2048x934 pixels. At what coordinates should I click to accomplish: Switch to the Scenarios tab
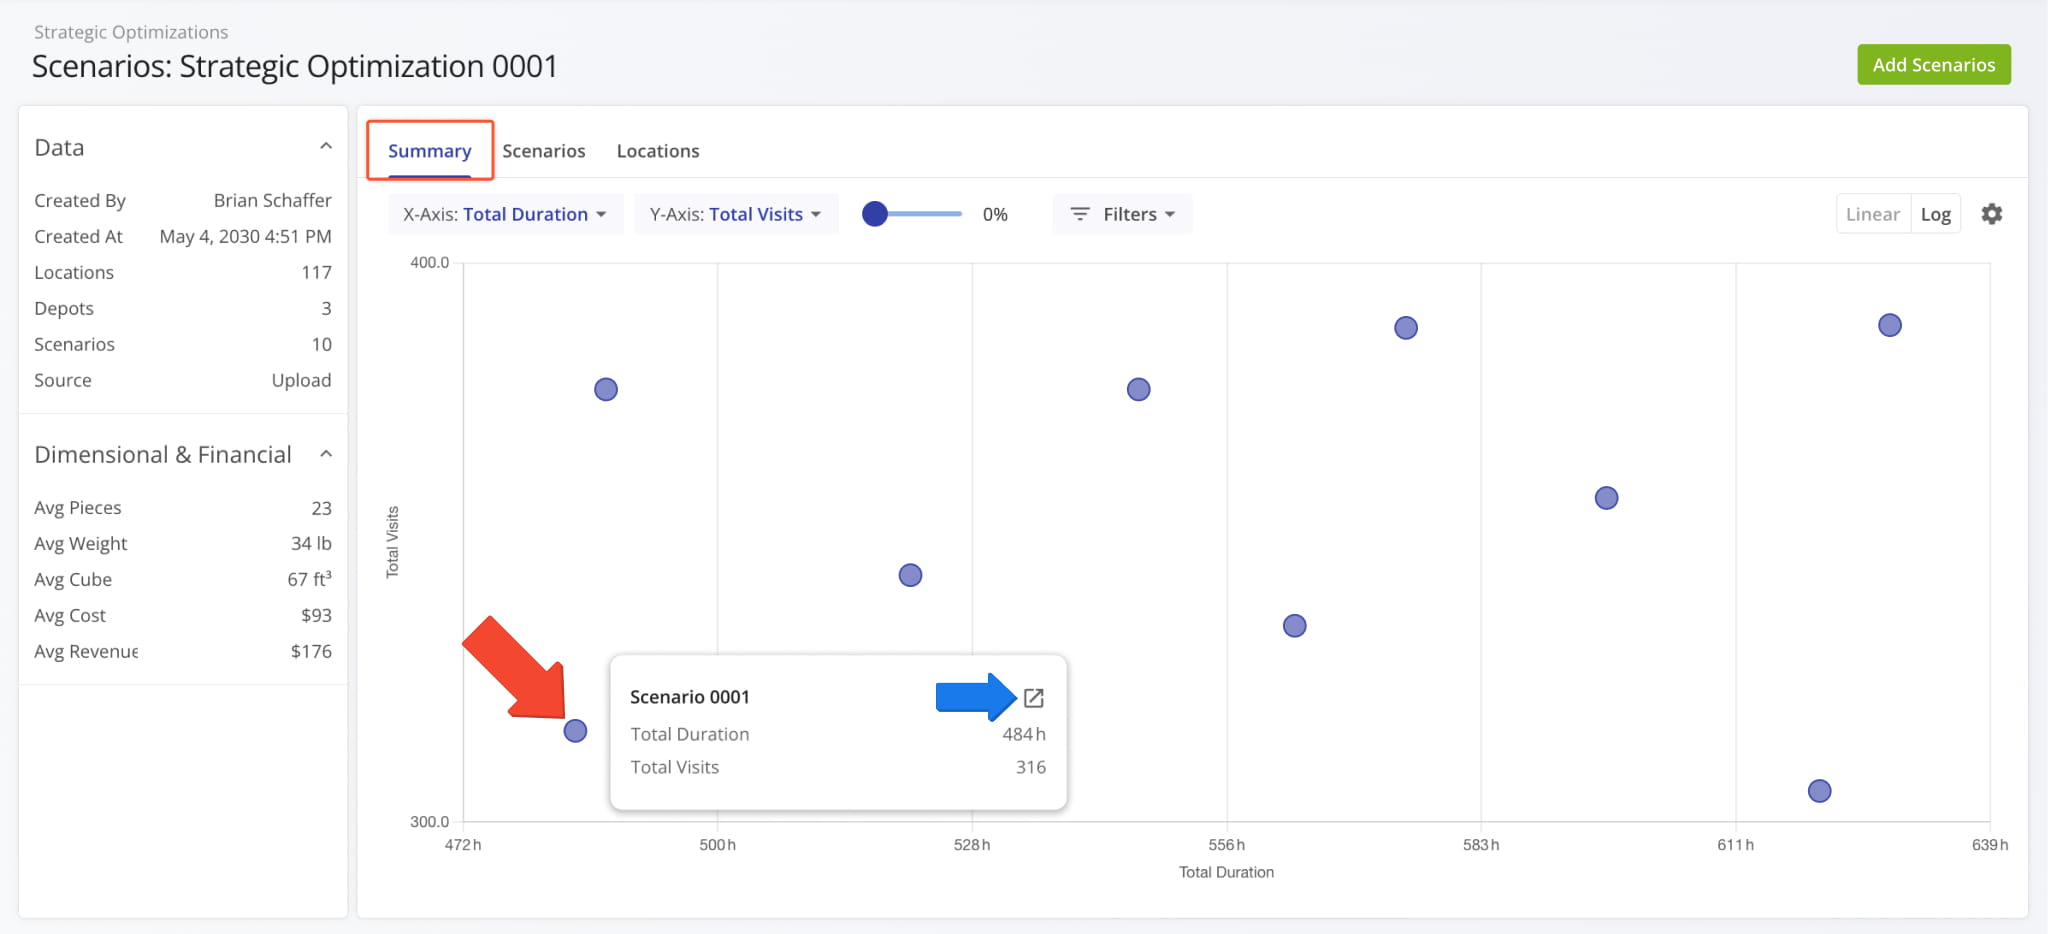pos(543,151)
